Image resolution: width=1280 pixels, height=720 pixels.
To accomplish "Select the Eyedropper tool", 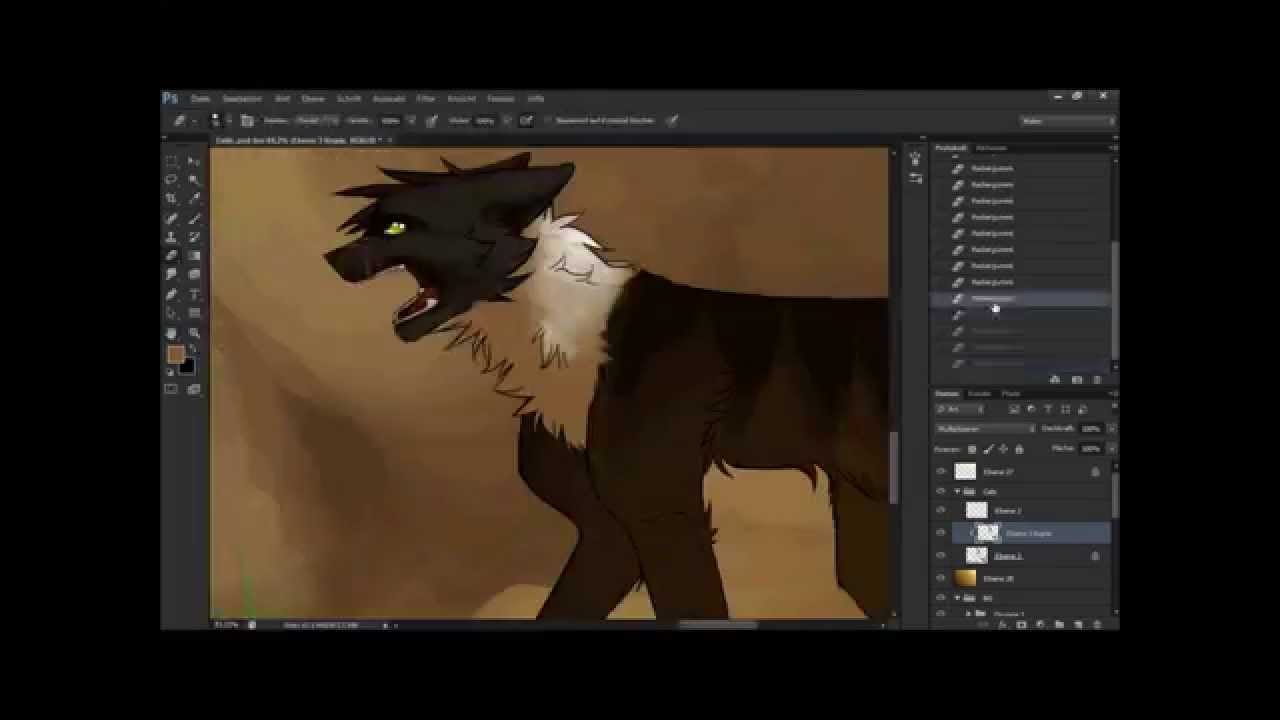I will coord(194,199).
